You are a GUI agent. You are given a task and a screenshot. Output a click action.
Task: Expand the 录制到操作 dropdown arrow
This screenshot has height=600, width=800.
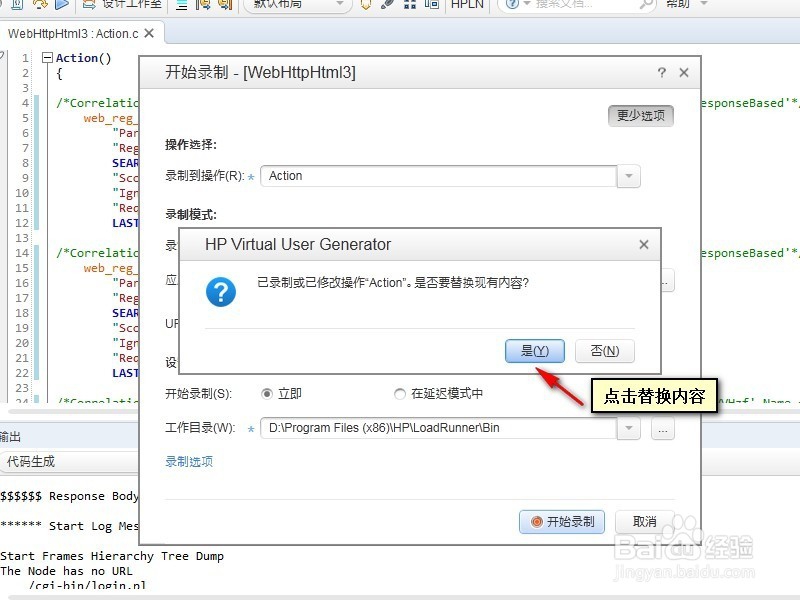click(x=629, y=176)
